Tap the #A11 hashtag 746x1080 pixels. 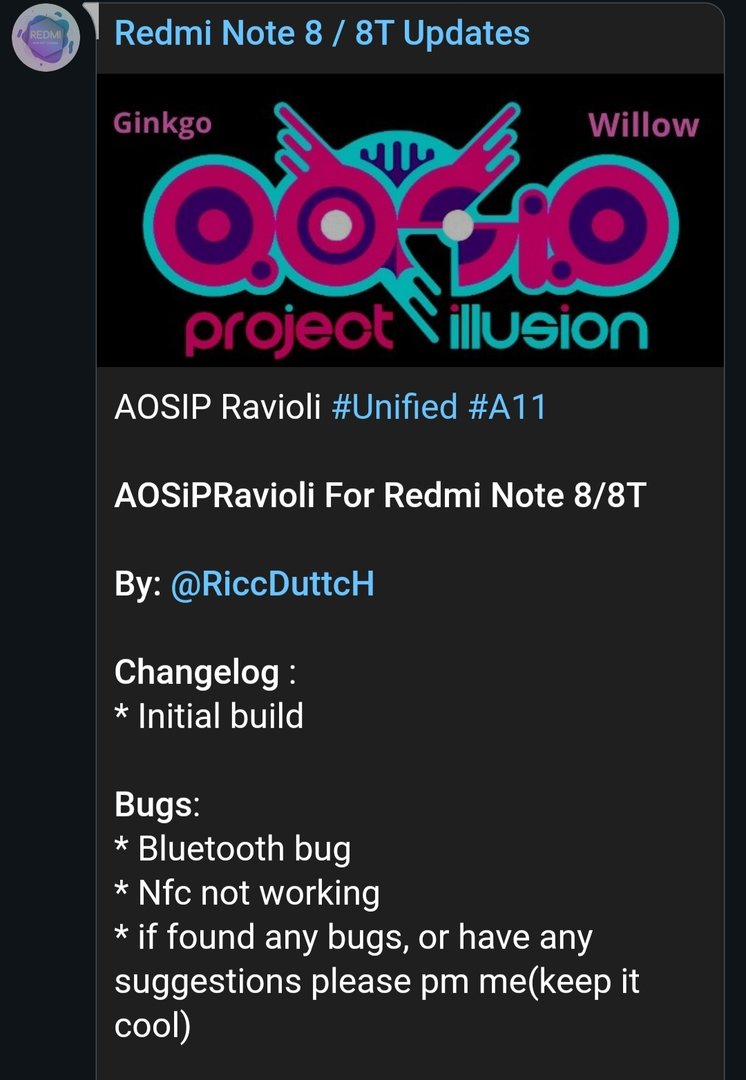click(507, 406)
